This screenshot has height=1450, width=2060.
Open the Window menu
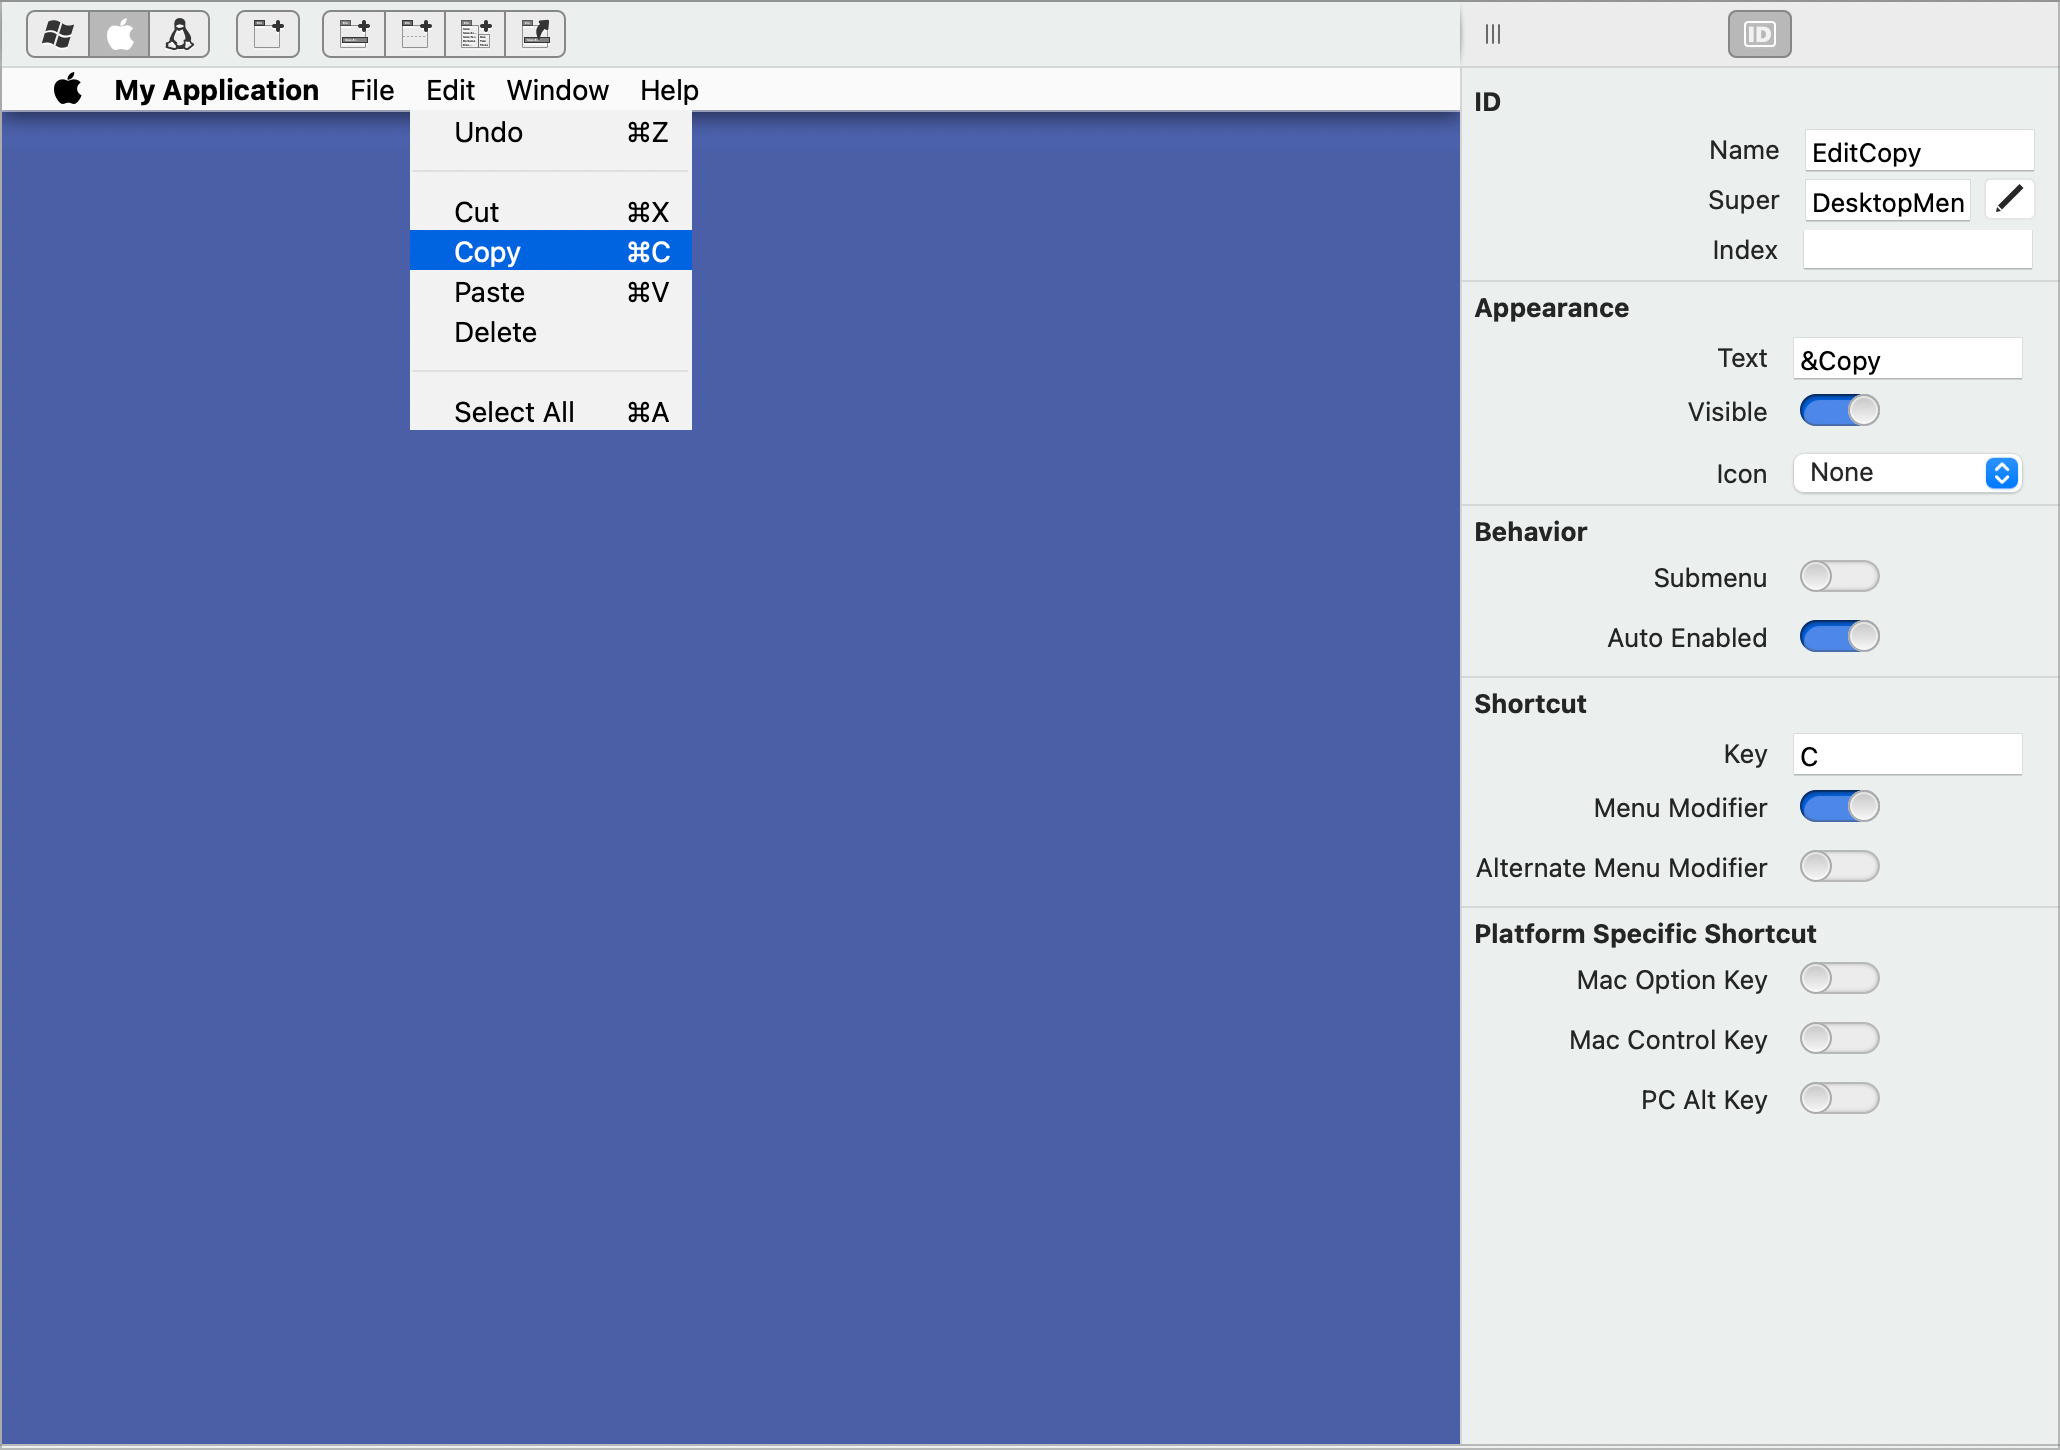[557, 89]
